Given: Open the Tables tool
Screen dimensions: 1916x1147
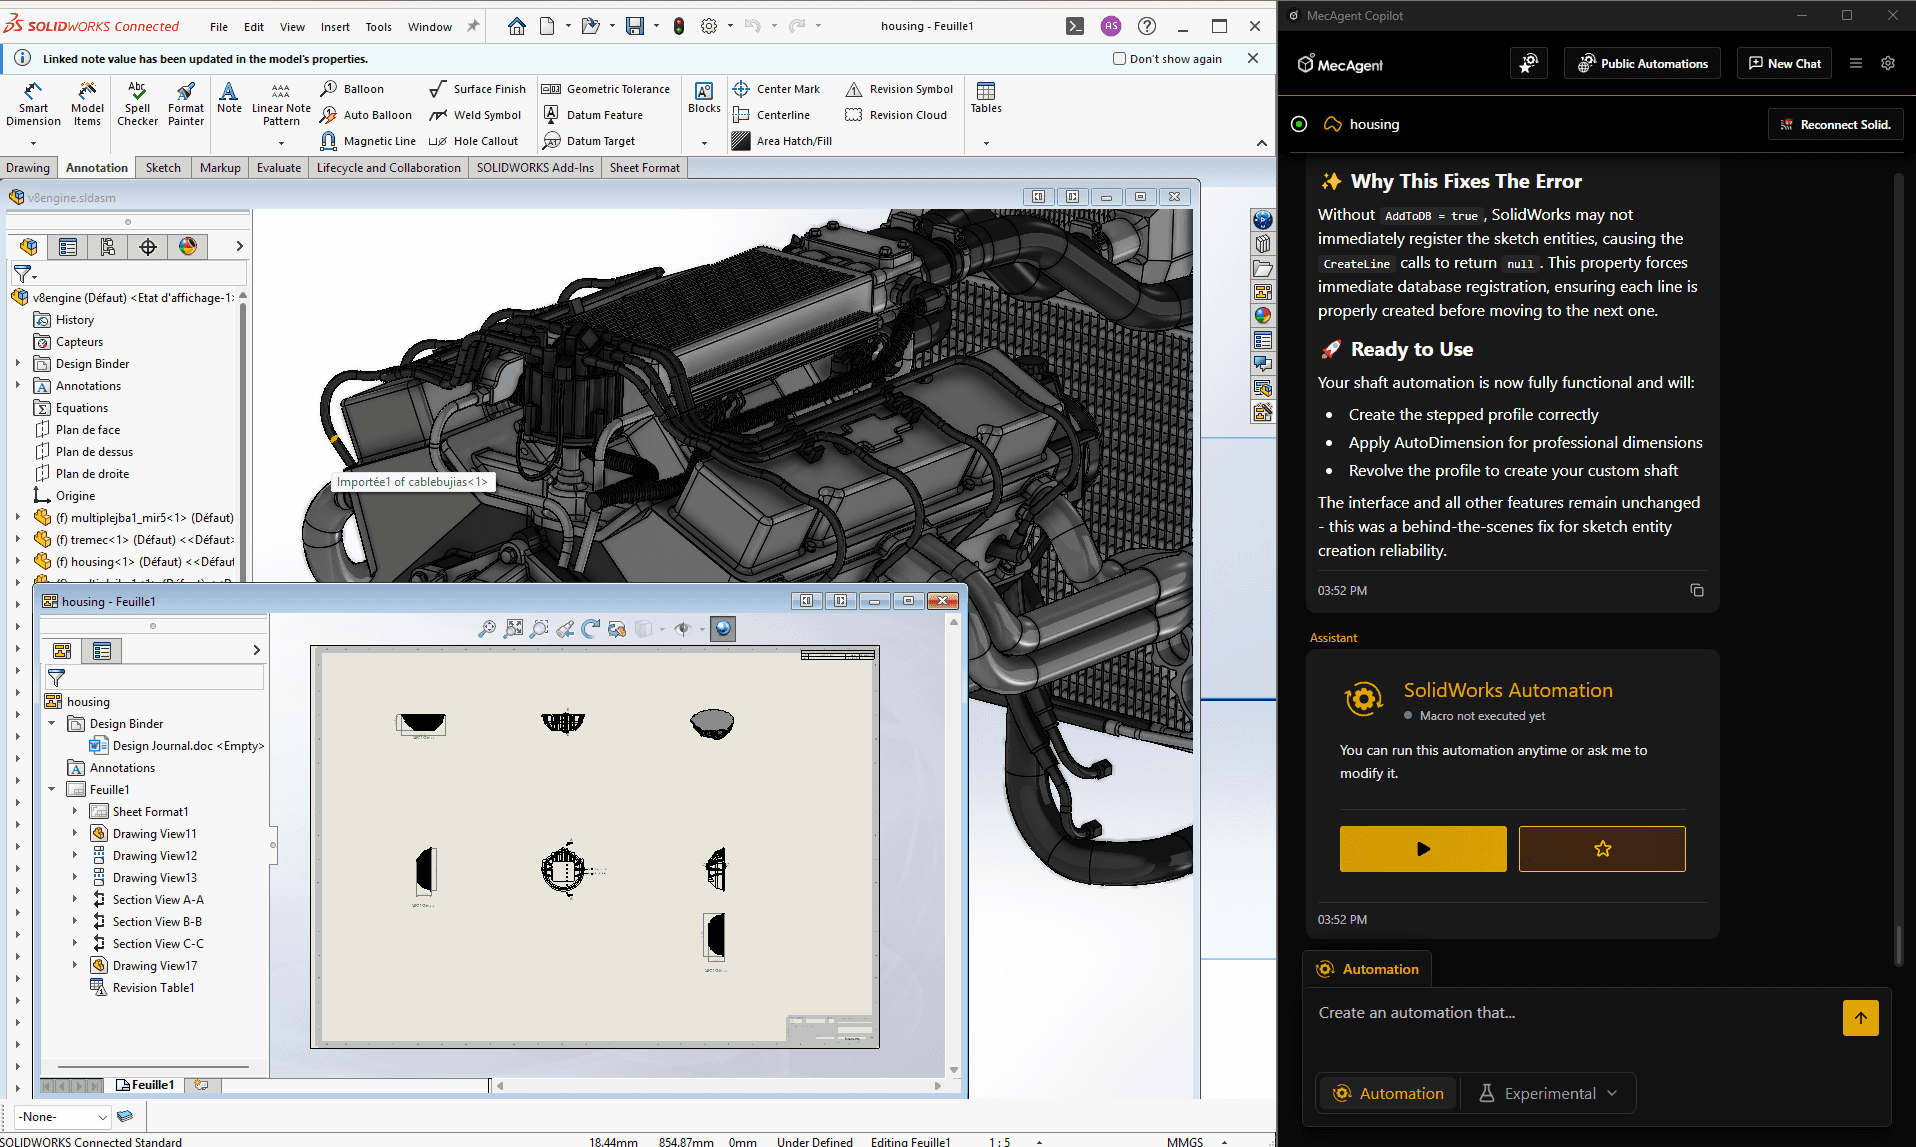Looking at the screenshot, I should tap(985, 97).
